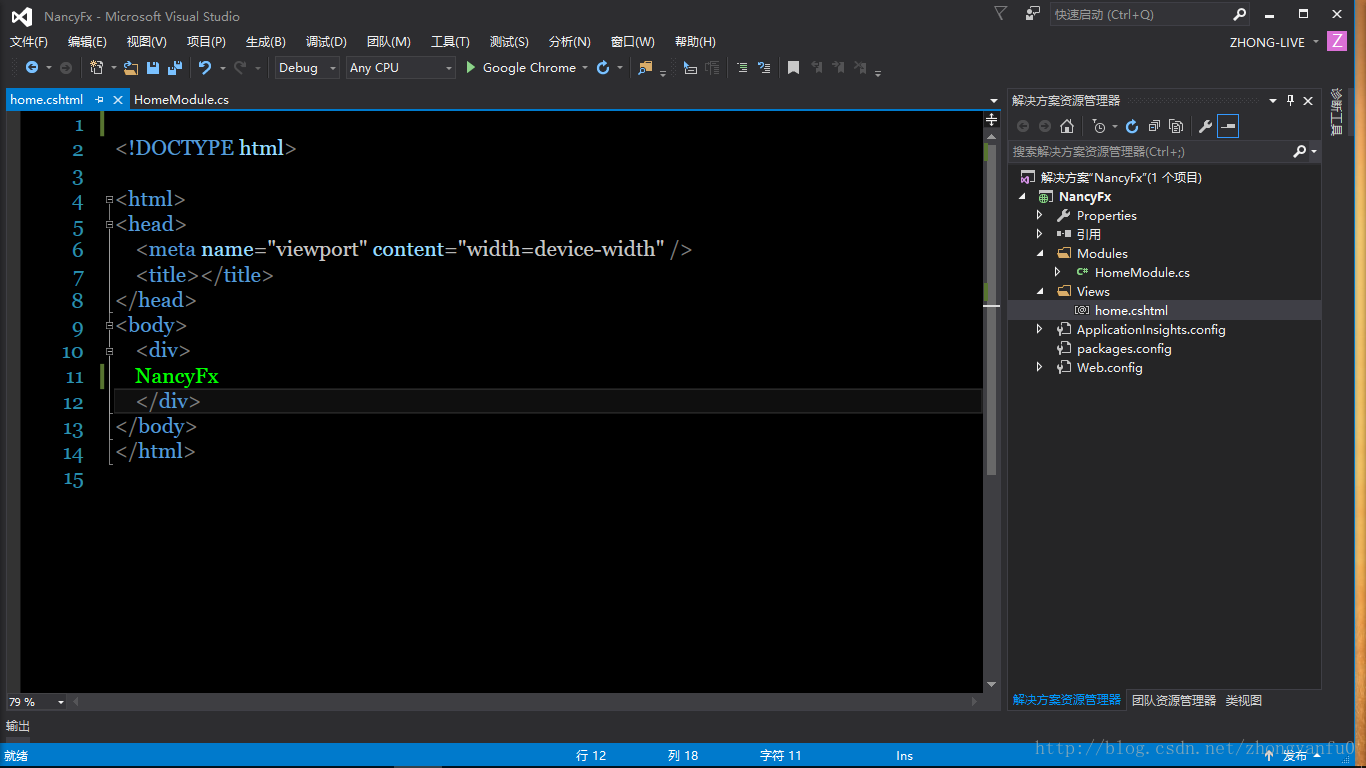Image resolution: width=1366 pixels, height=768 pixels.
Task: Open the 团队资源管理器 panel tab
Action: [x=1173, y=700]
